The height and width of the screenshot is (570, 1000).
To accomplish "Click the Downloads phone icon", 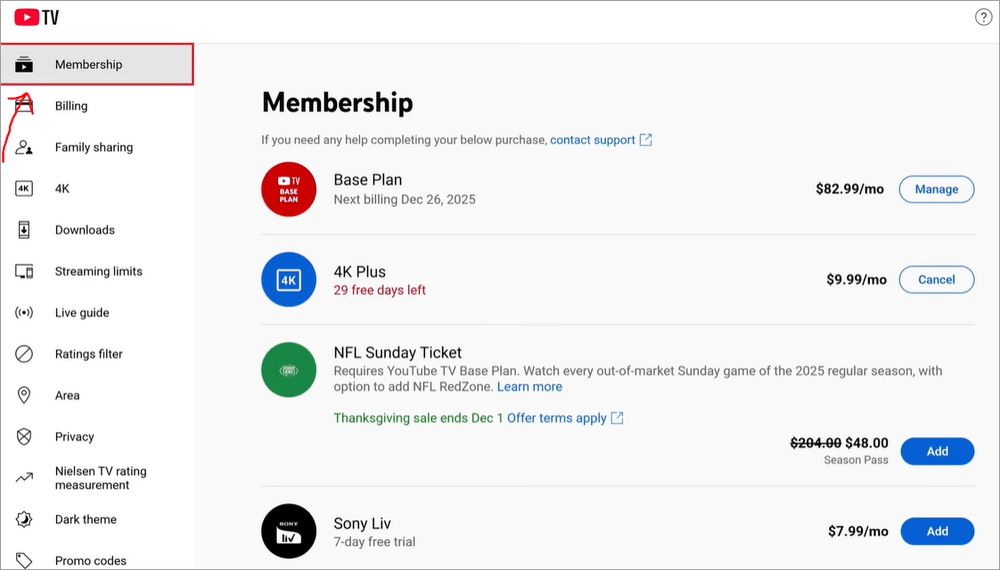I will click(24, 230).
